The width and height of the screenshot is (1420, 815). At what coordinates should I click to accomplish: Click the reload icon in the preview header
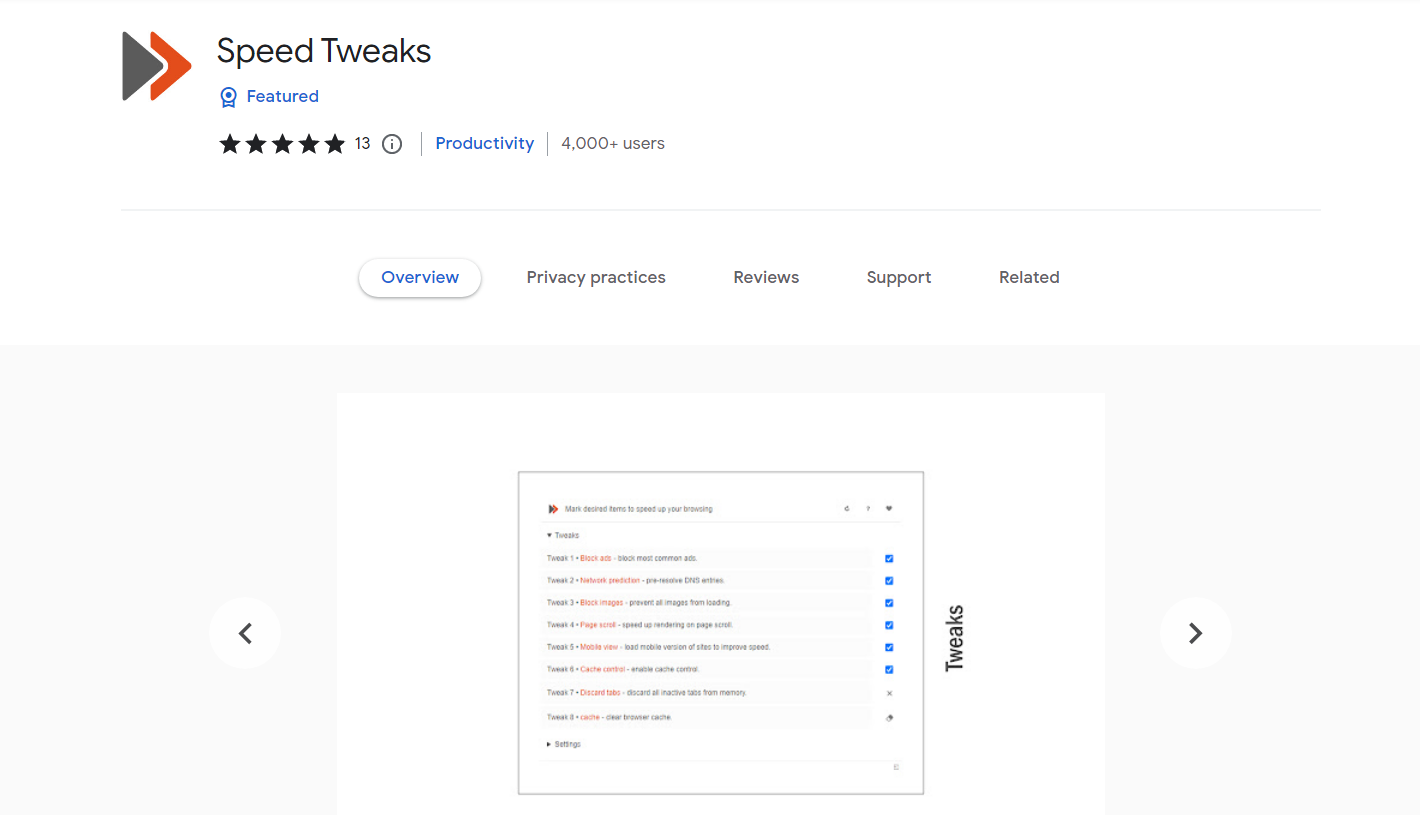[x=846, y=509]
